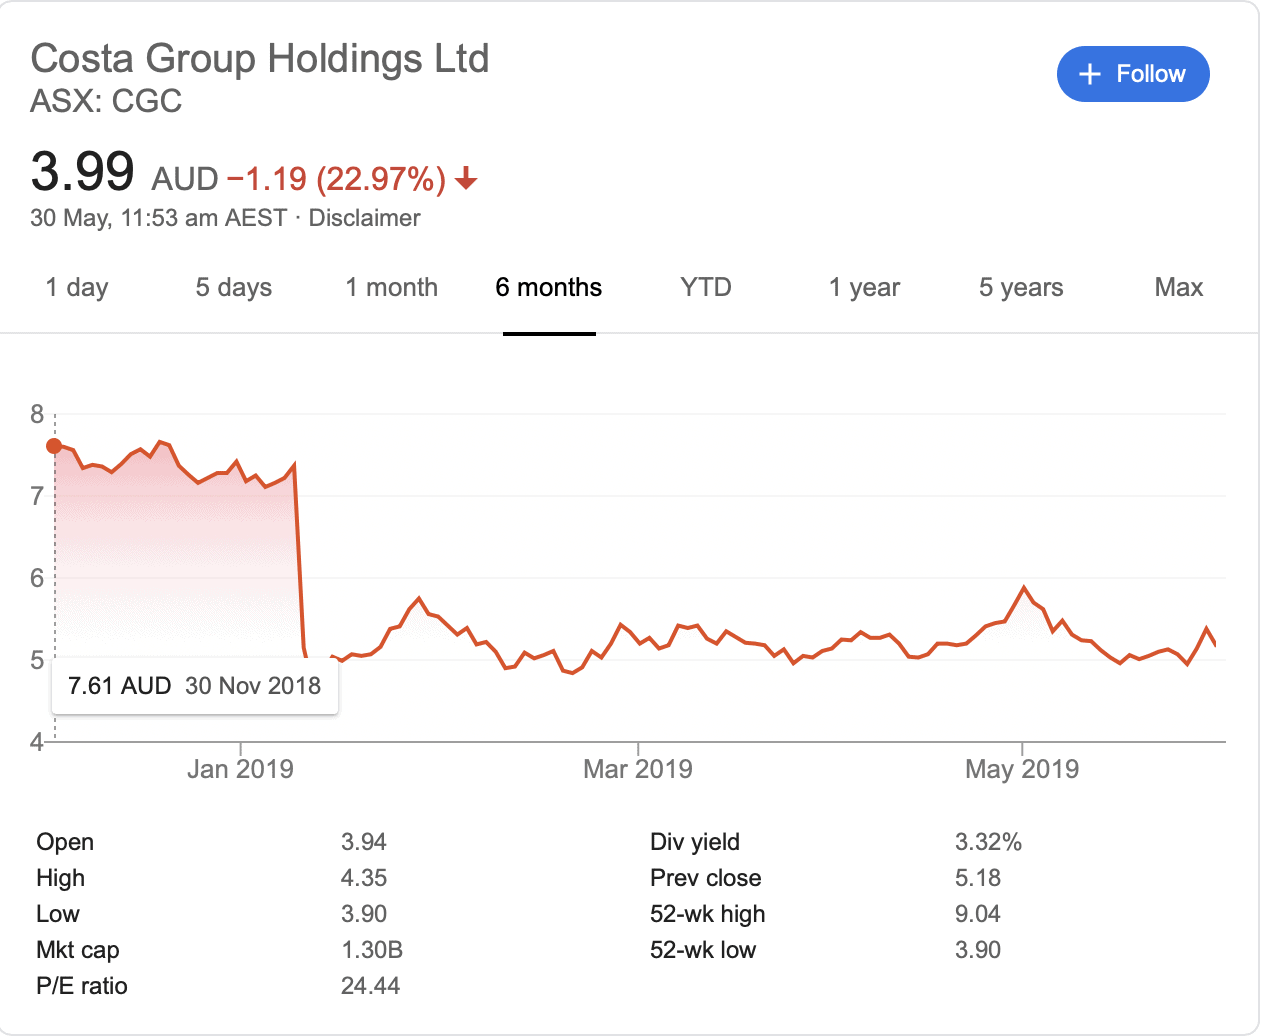Switch to the YTD tab
Screen dimensions: 1262x1036
click(706, 288)
